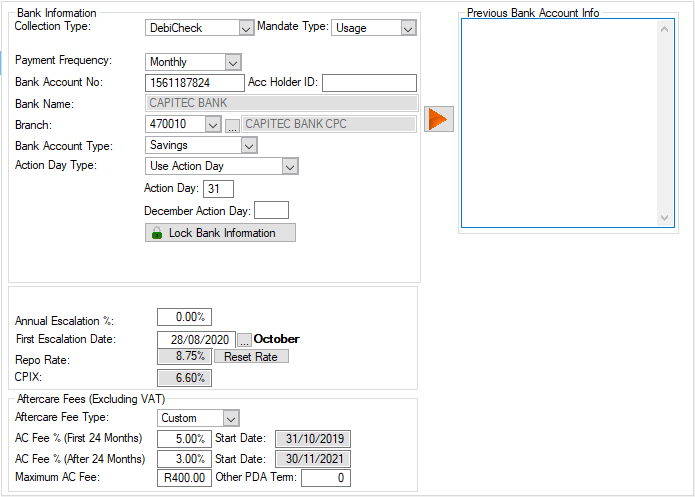695x497 pixels.
Task: Click the orange arrow button beside bank details
Action: point(438,118)
